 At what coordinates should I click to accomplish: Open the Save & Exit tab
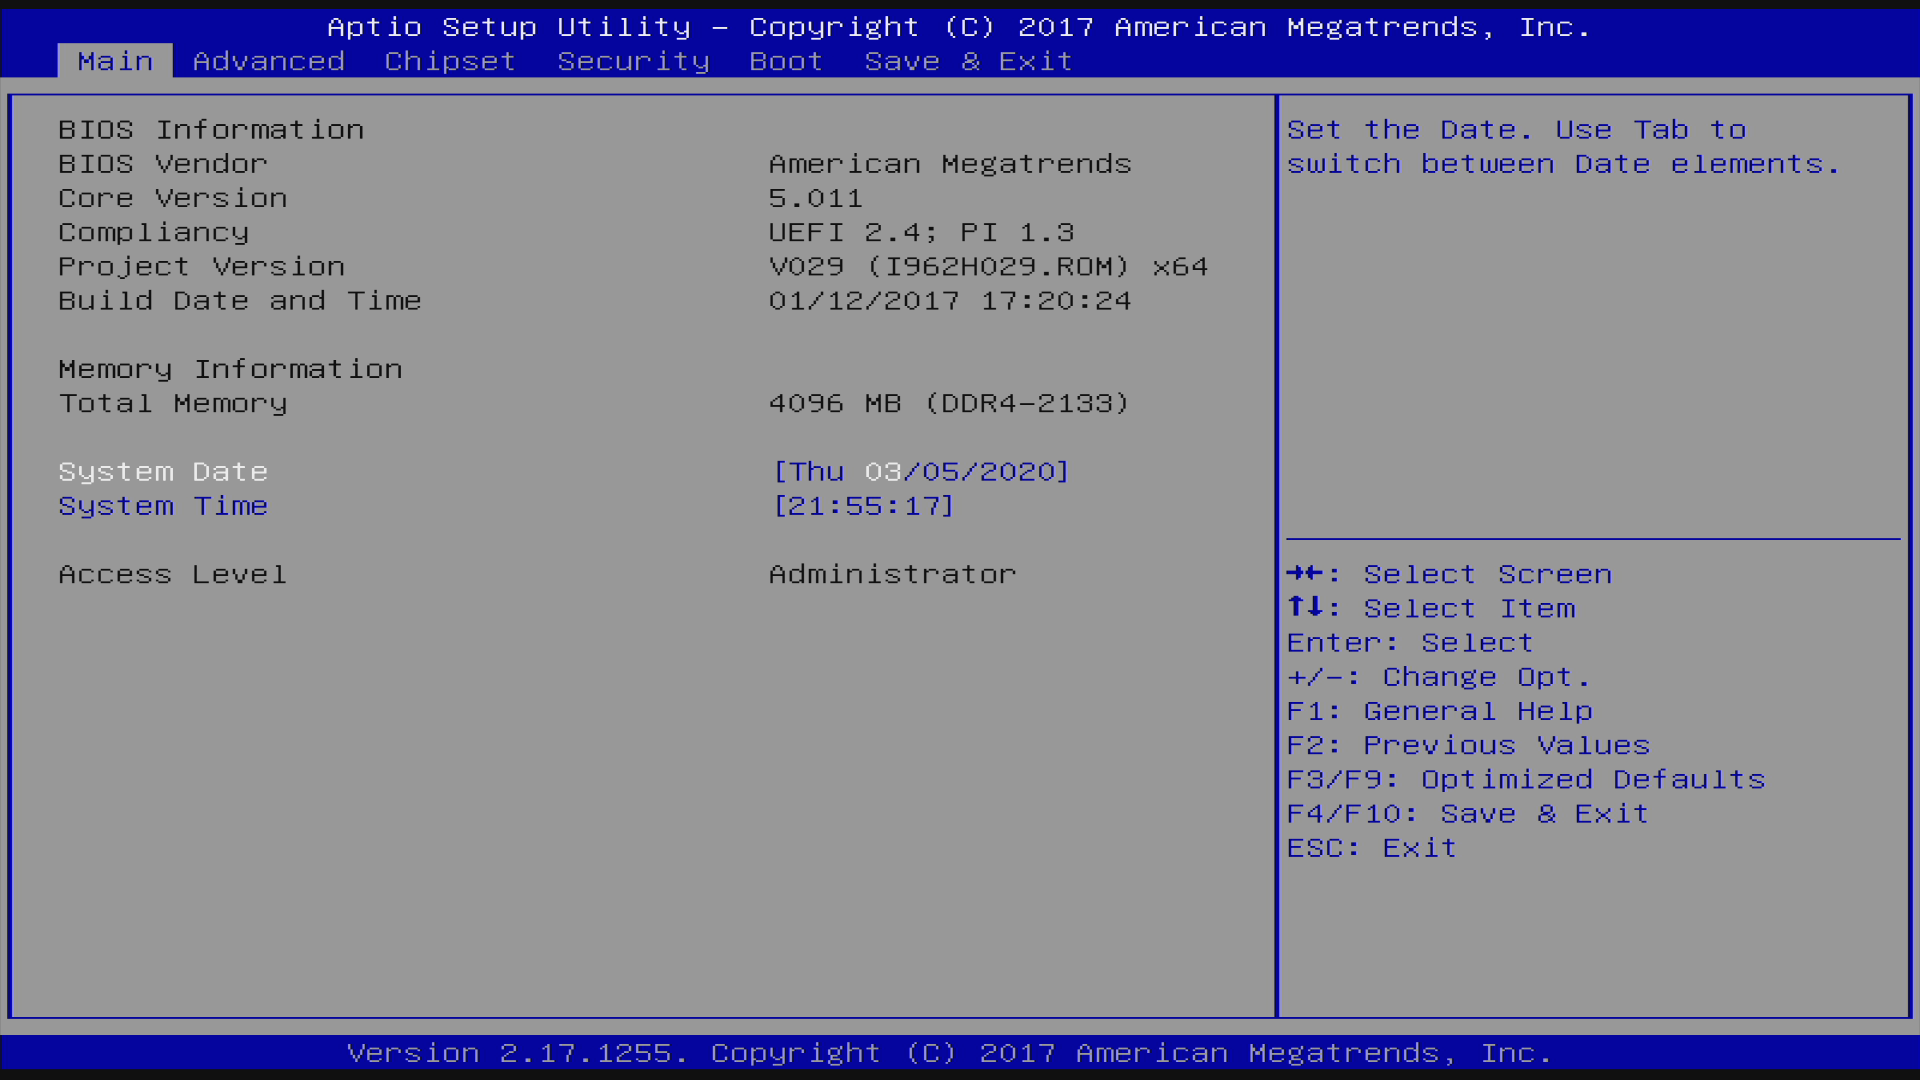click(x=968, y=61)
